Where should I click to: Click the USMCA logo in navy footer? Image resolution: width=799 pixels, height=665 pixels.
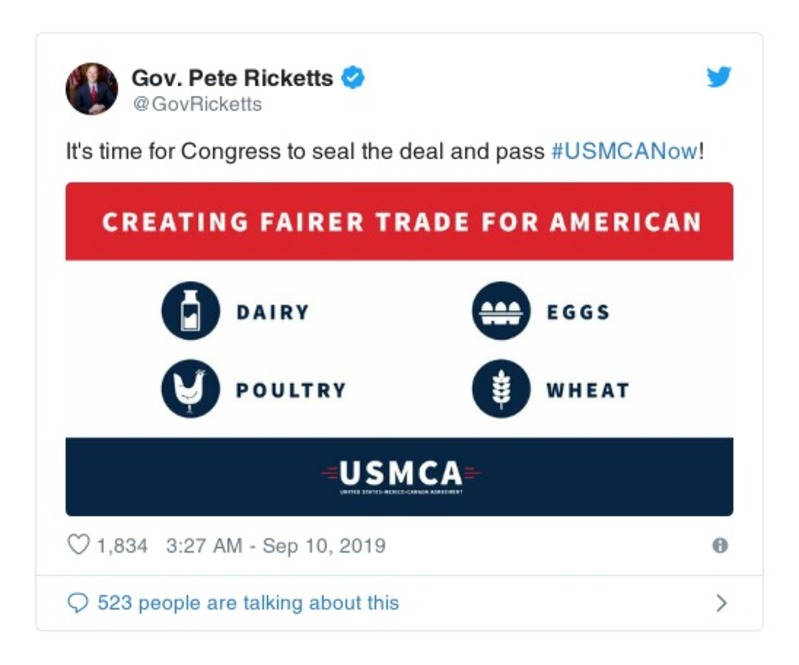400,474
